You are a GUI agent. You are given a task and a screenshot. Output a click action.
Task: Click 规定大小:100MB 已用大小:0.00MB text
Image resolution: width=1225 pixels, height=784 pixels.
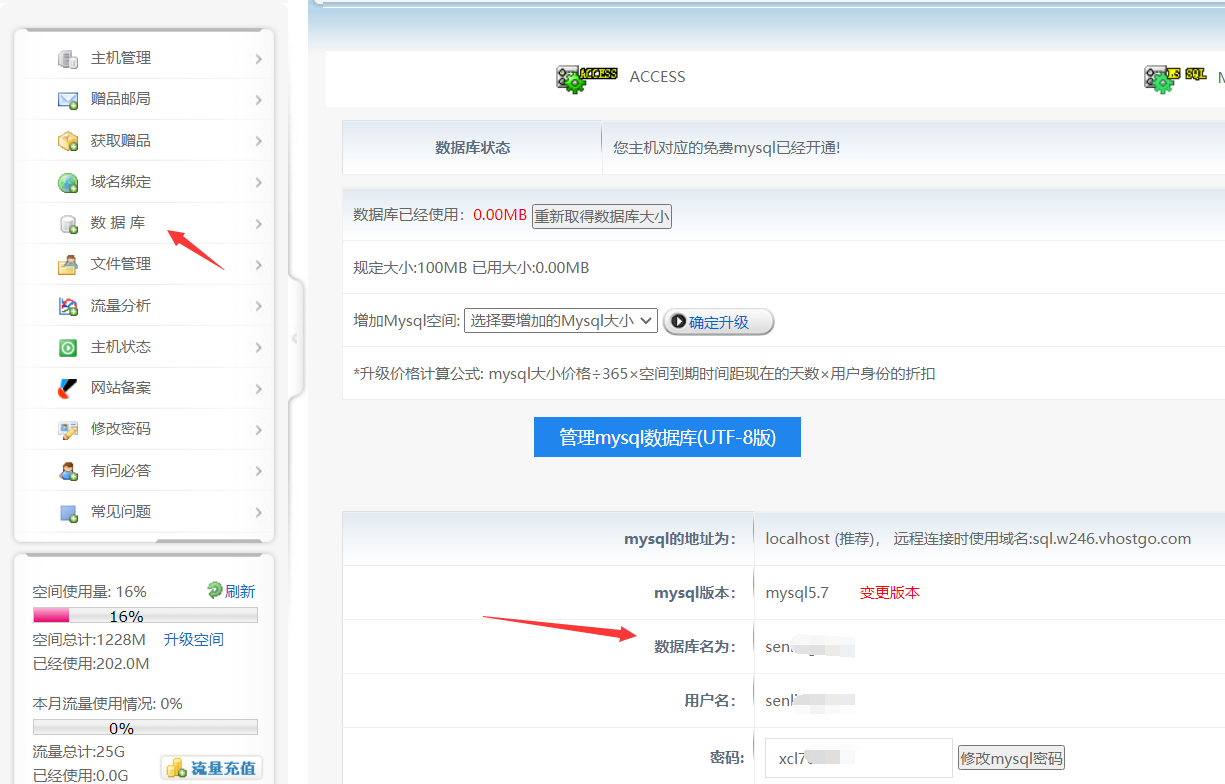(471, 268)
